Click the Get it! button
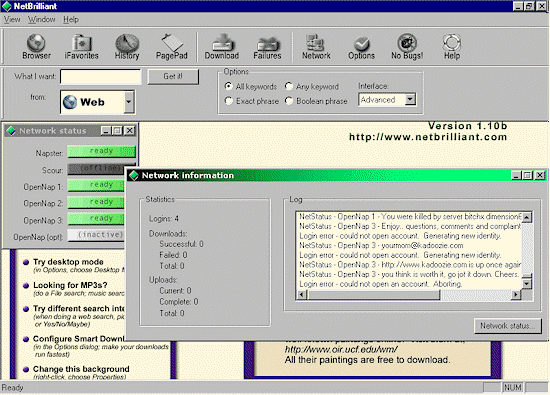 click(x=173, y=76)
